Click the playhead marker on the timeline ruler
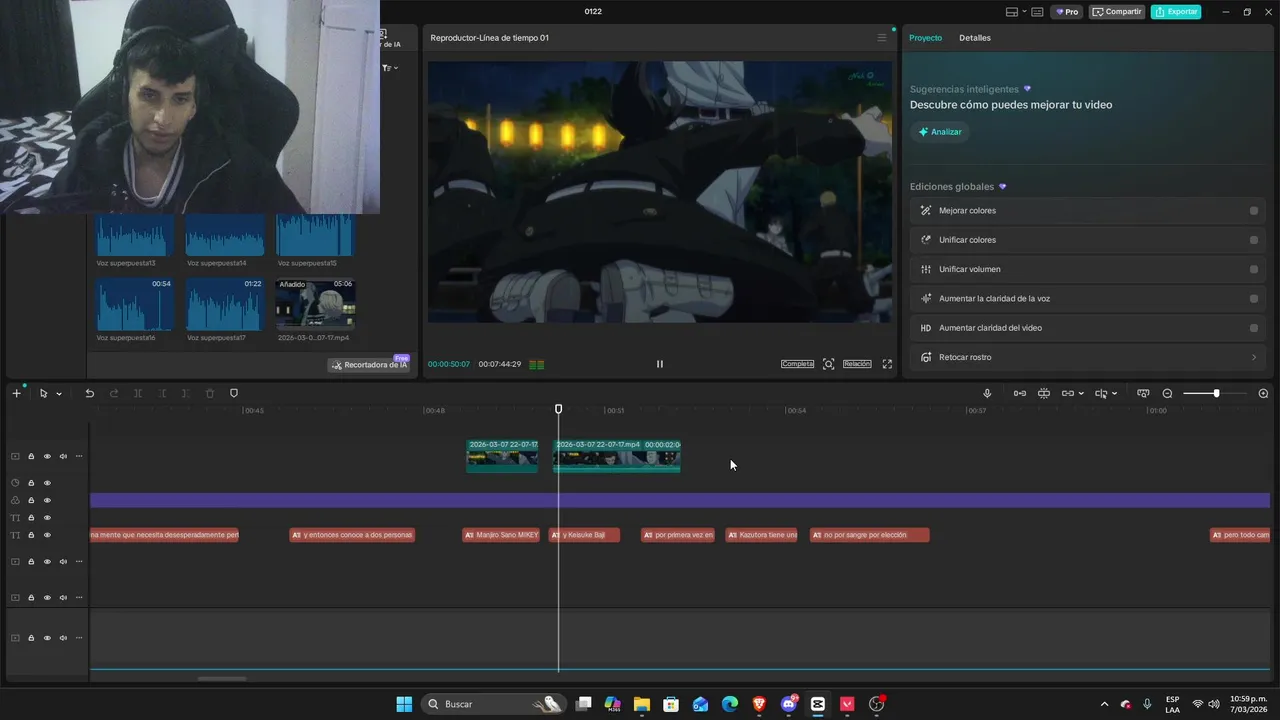Viewport: 1280px width, 720px height. (558, 409)
